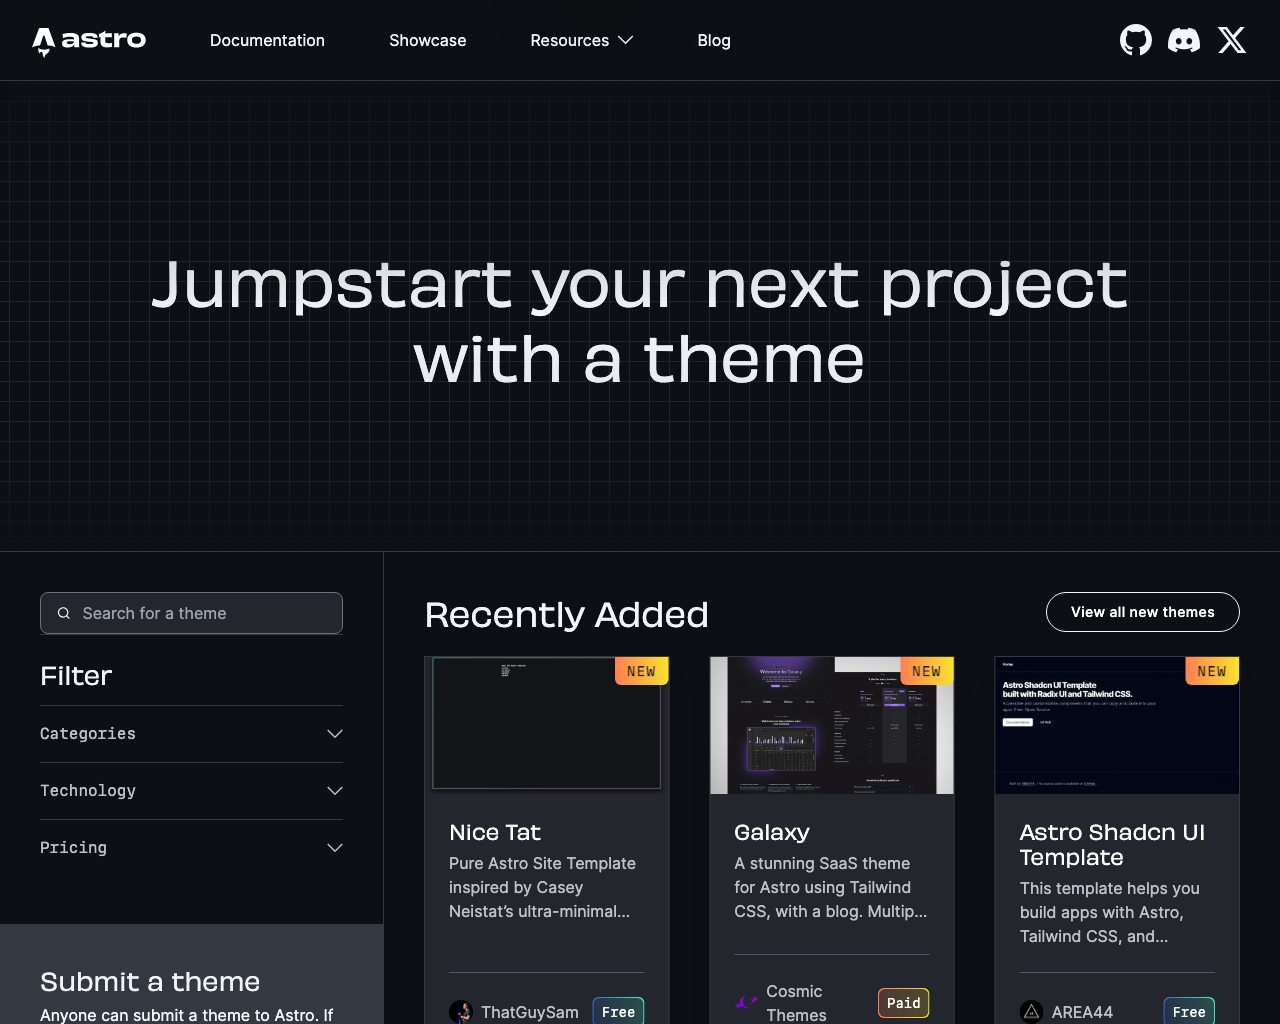Open the Resources dropdown menu

pos(582,40)
